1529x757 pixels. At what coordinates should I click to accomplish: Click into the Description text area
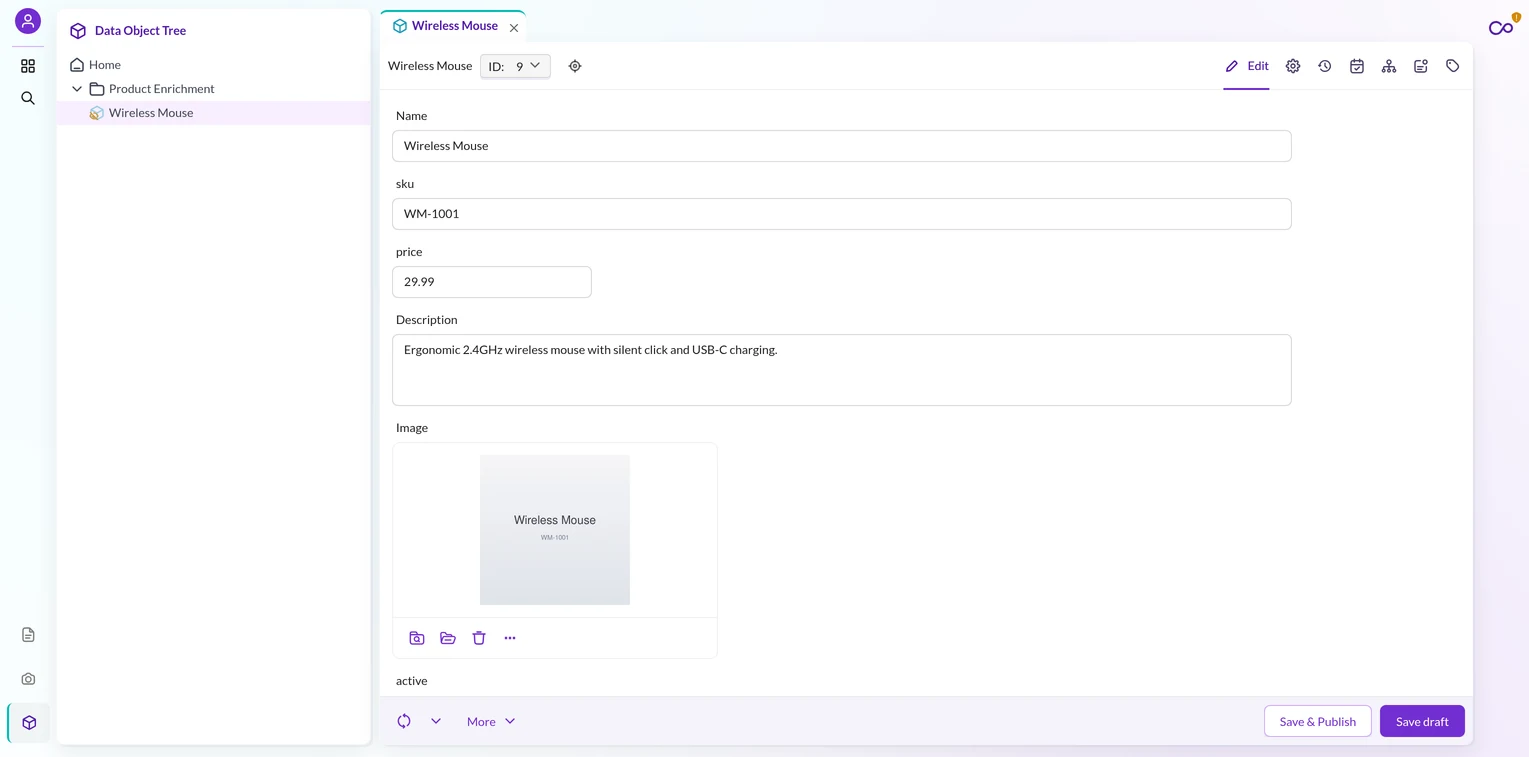[842, 370]
